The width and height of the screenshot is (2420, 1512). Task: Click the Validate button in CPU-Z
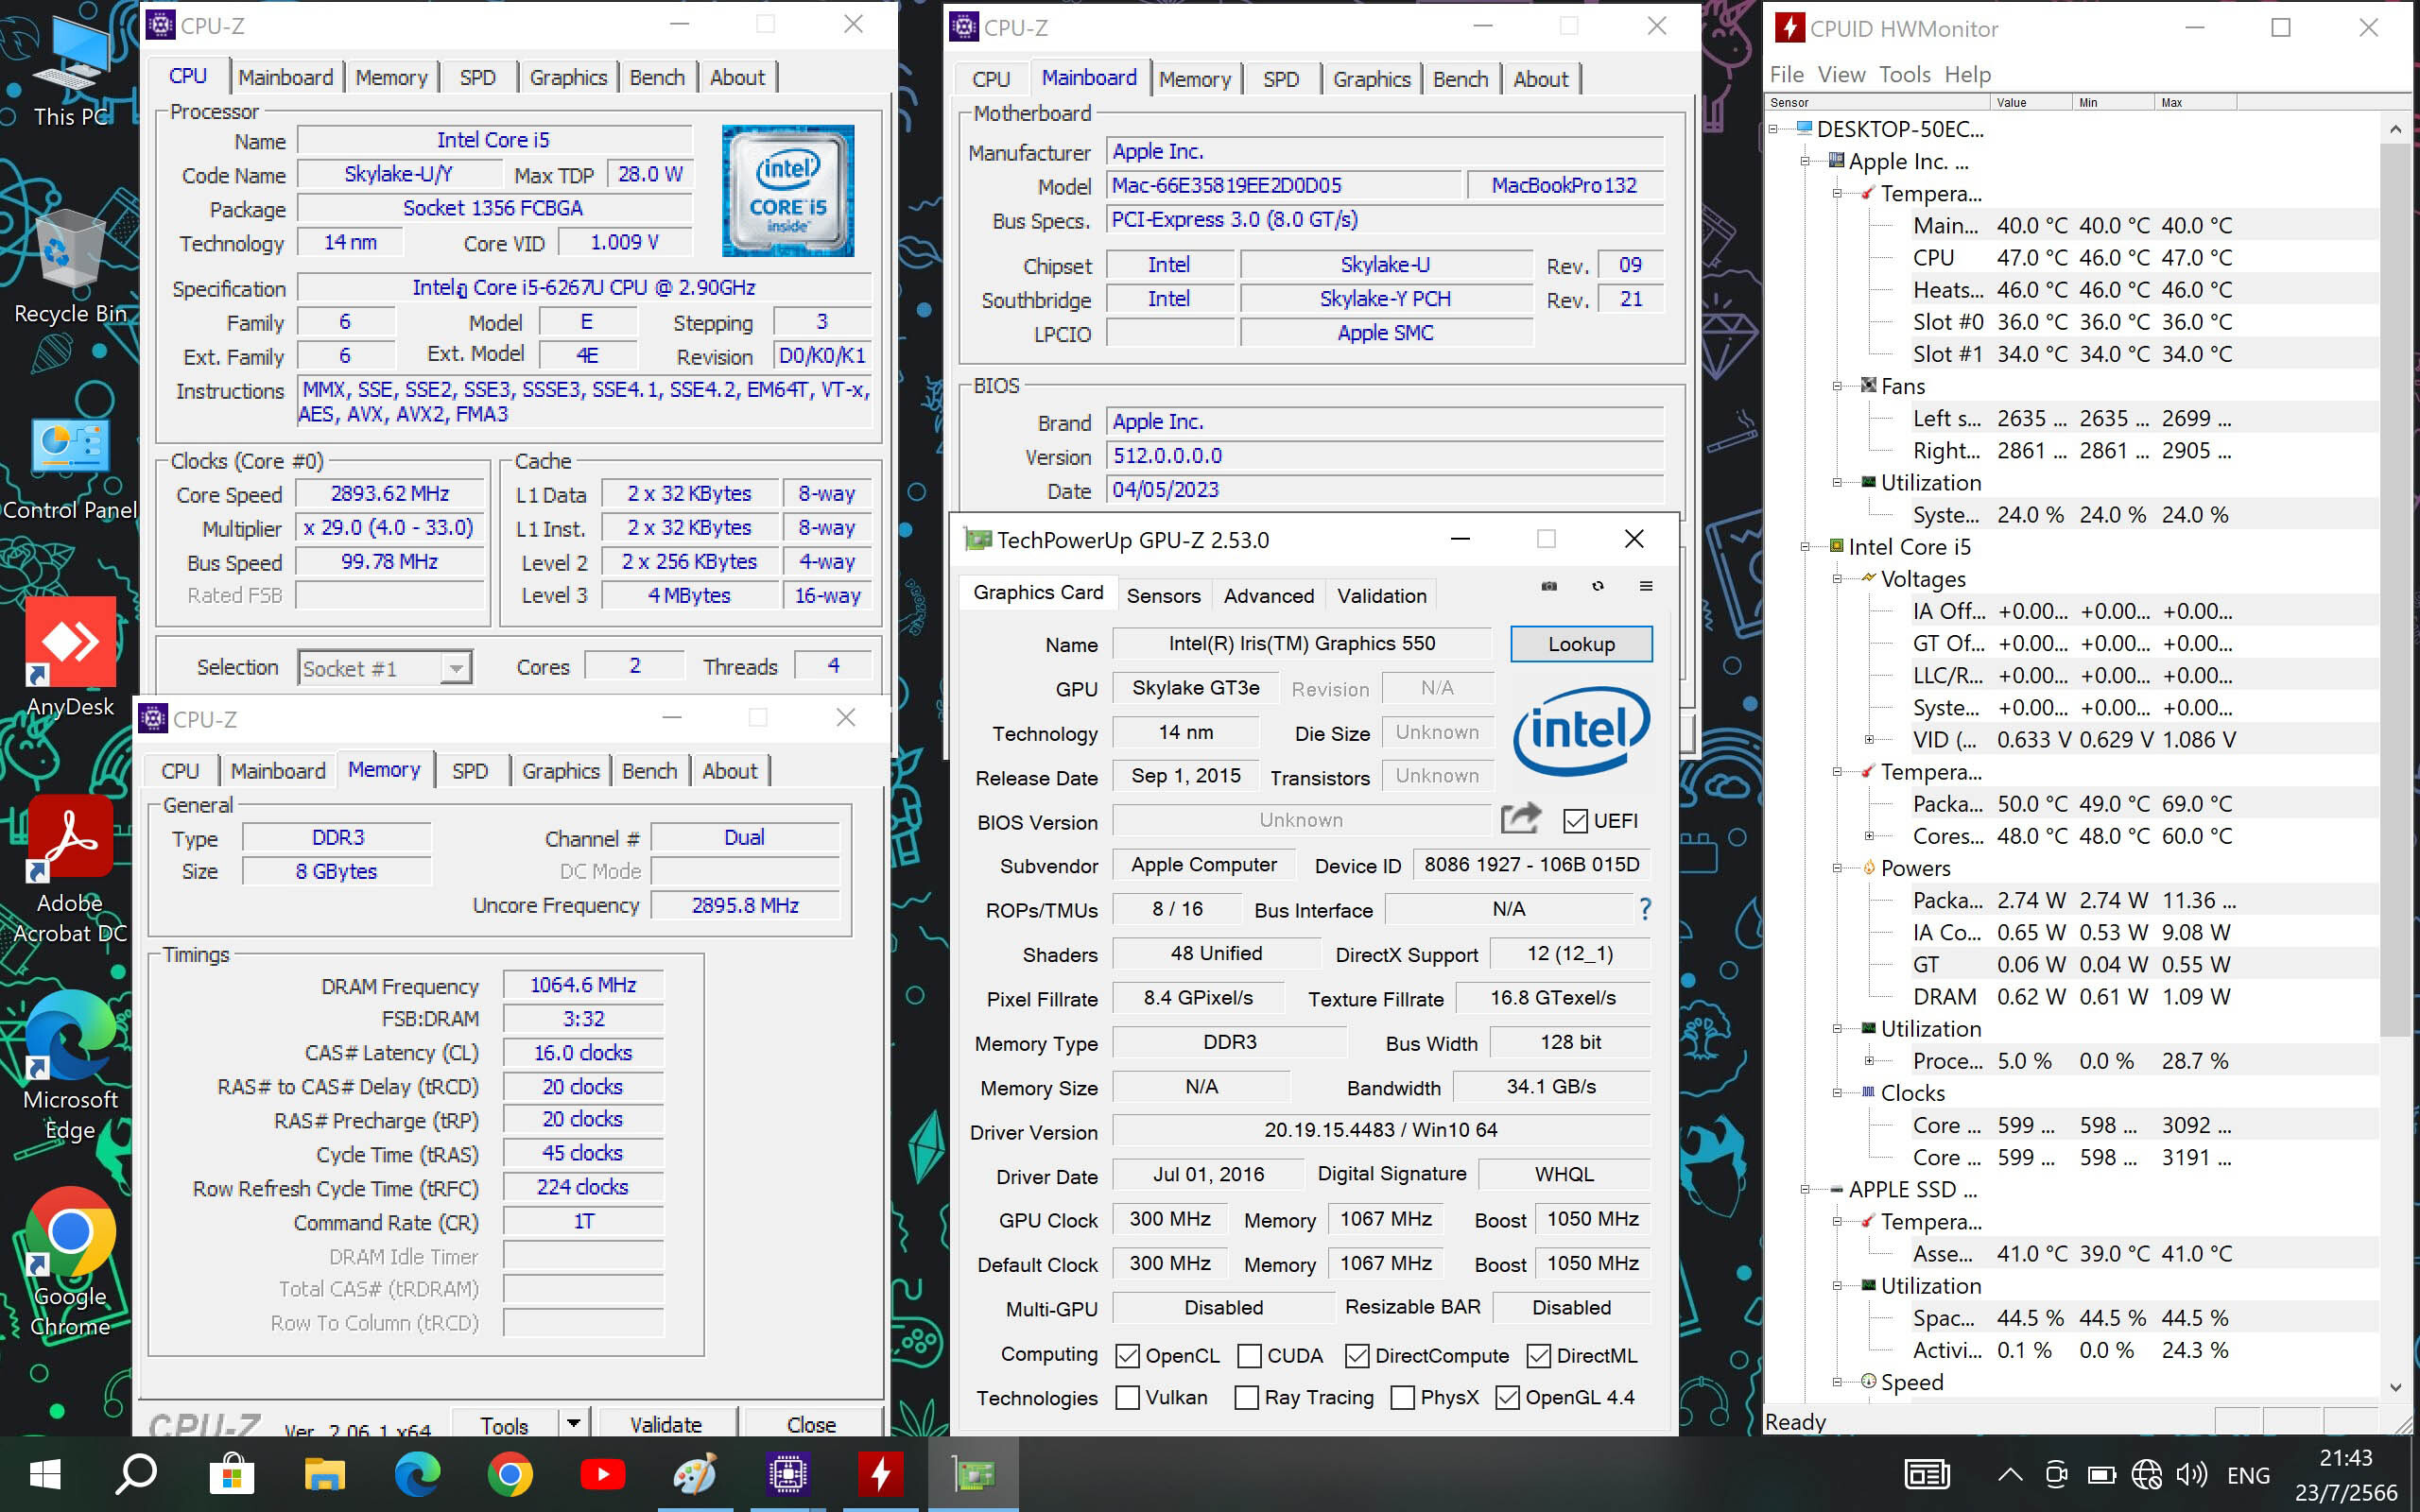coord(666,1424)
